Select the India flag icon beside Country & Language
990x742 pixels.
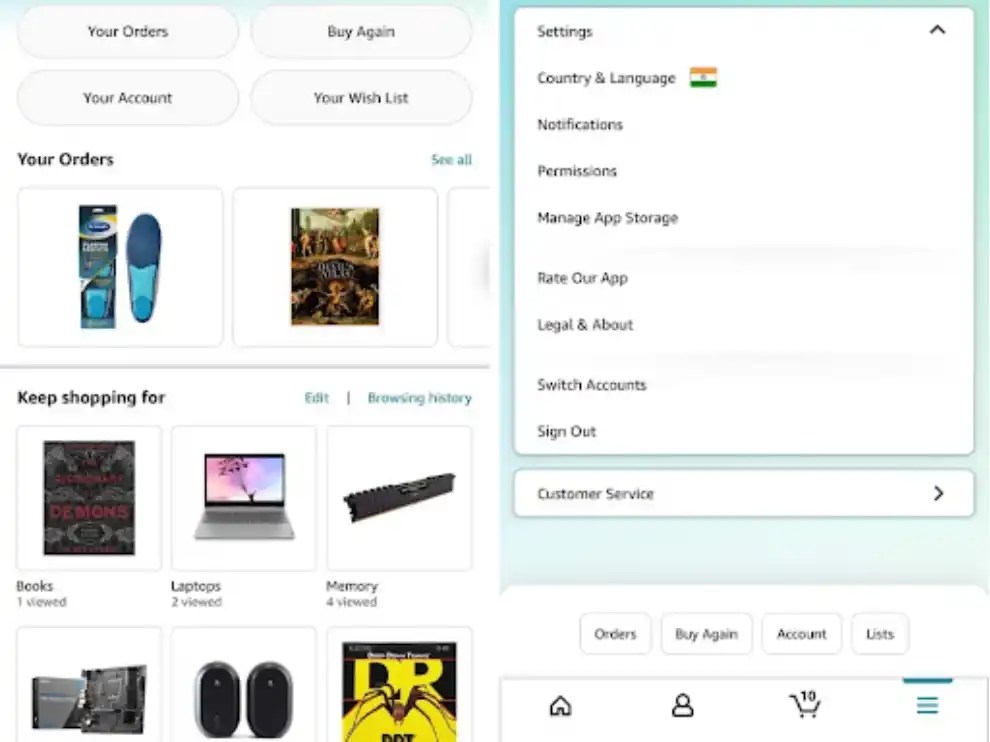703,78
